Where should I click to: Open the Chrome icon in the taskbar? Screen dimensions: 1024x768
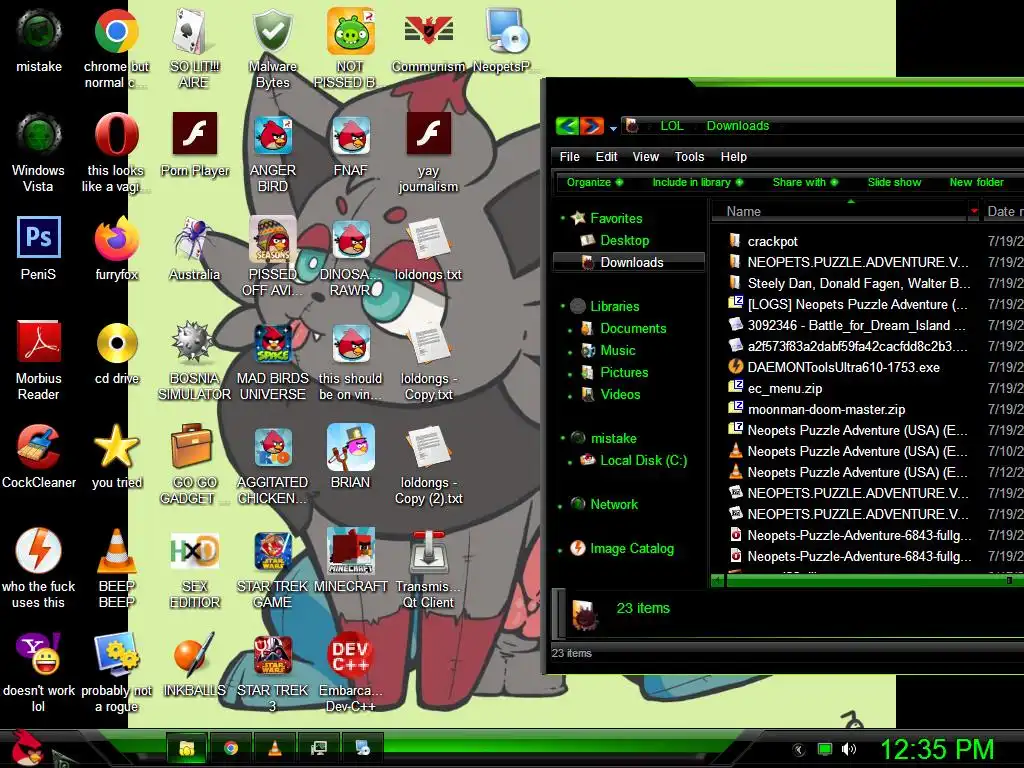click(231, 748)
